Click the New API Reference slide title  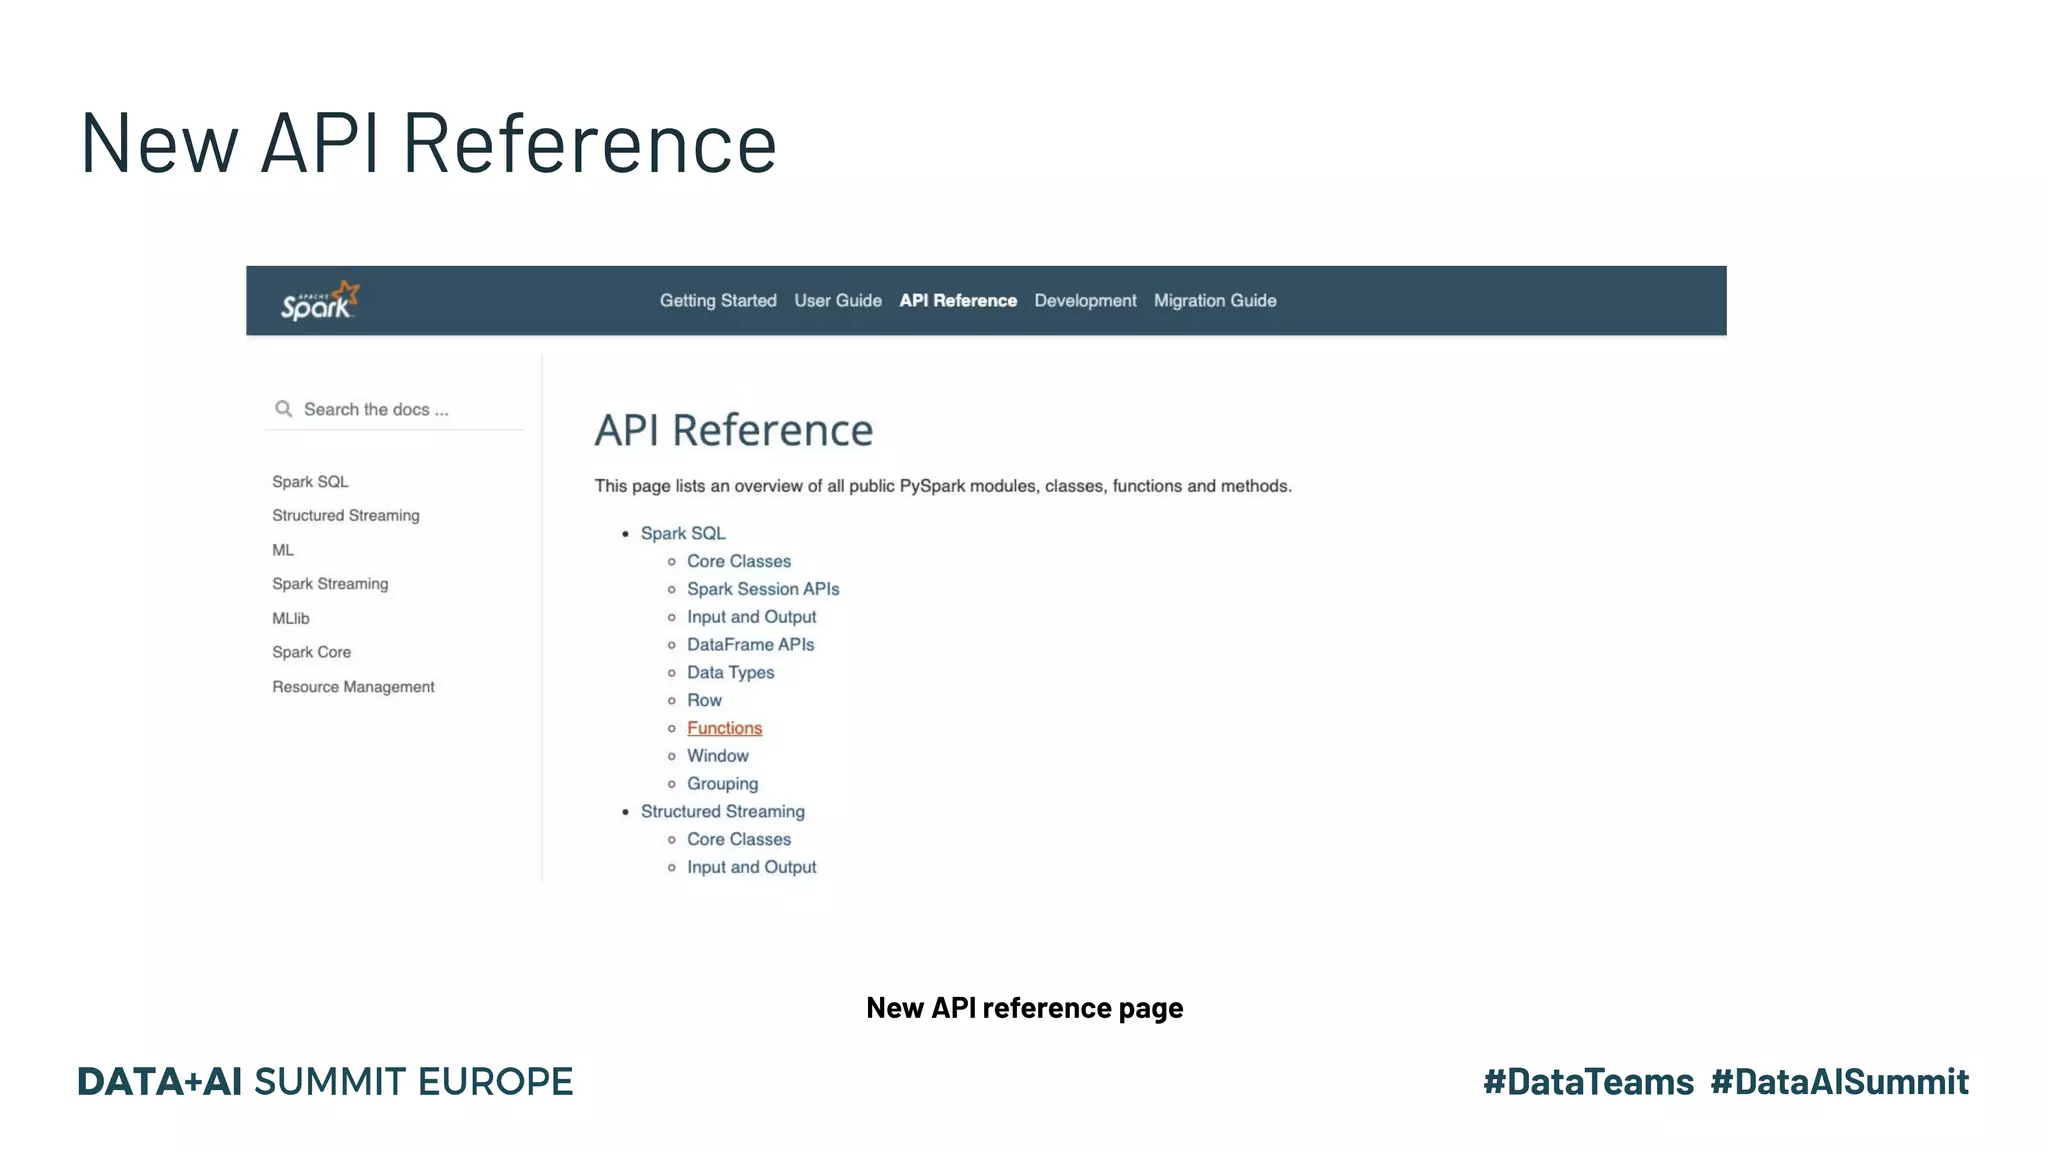coord(428,142)
